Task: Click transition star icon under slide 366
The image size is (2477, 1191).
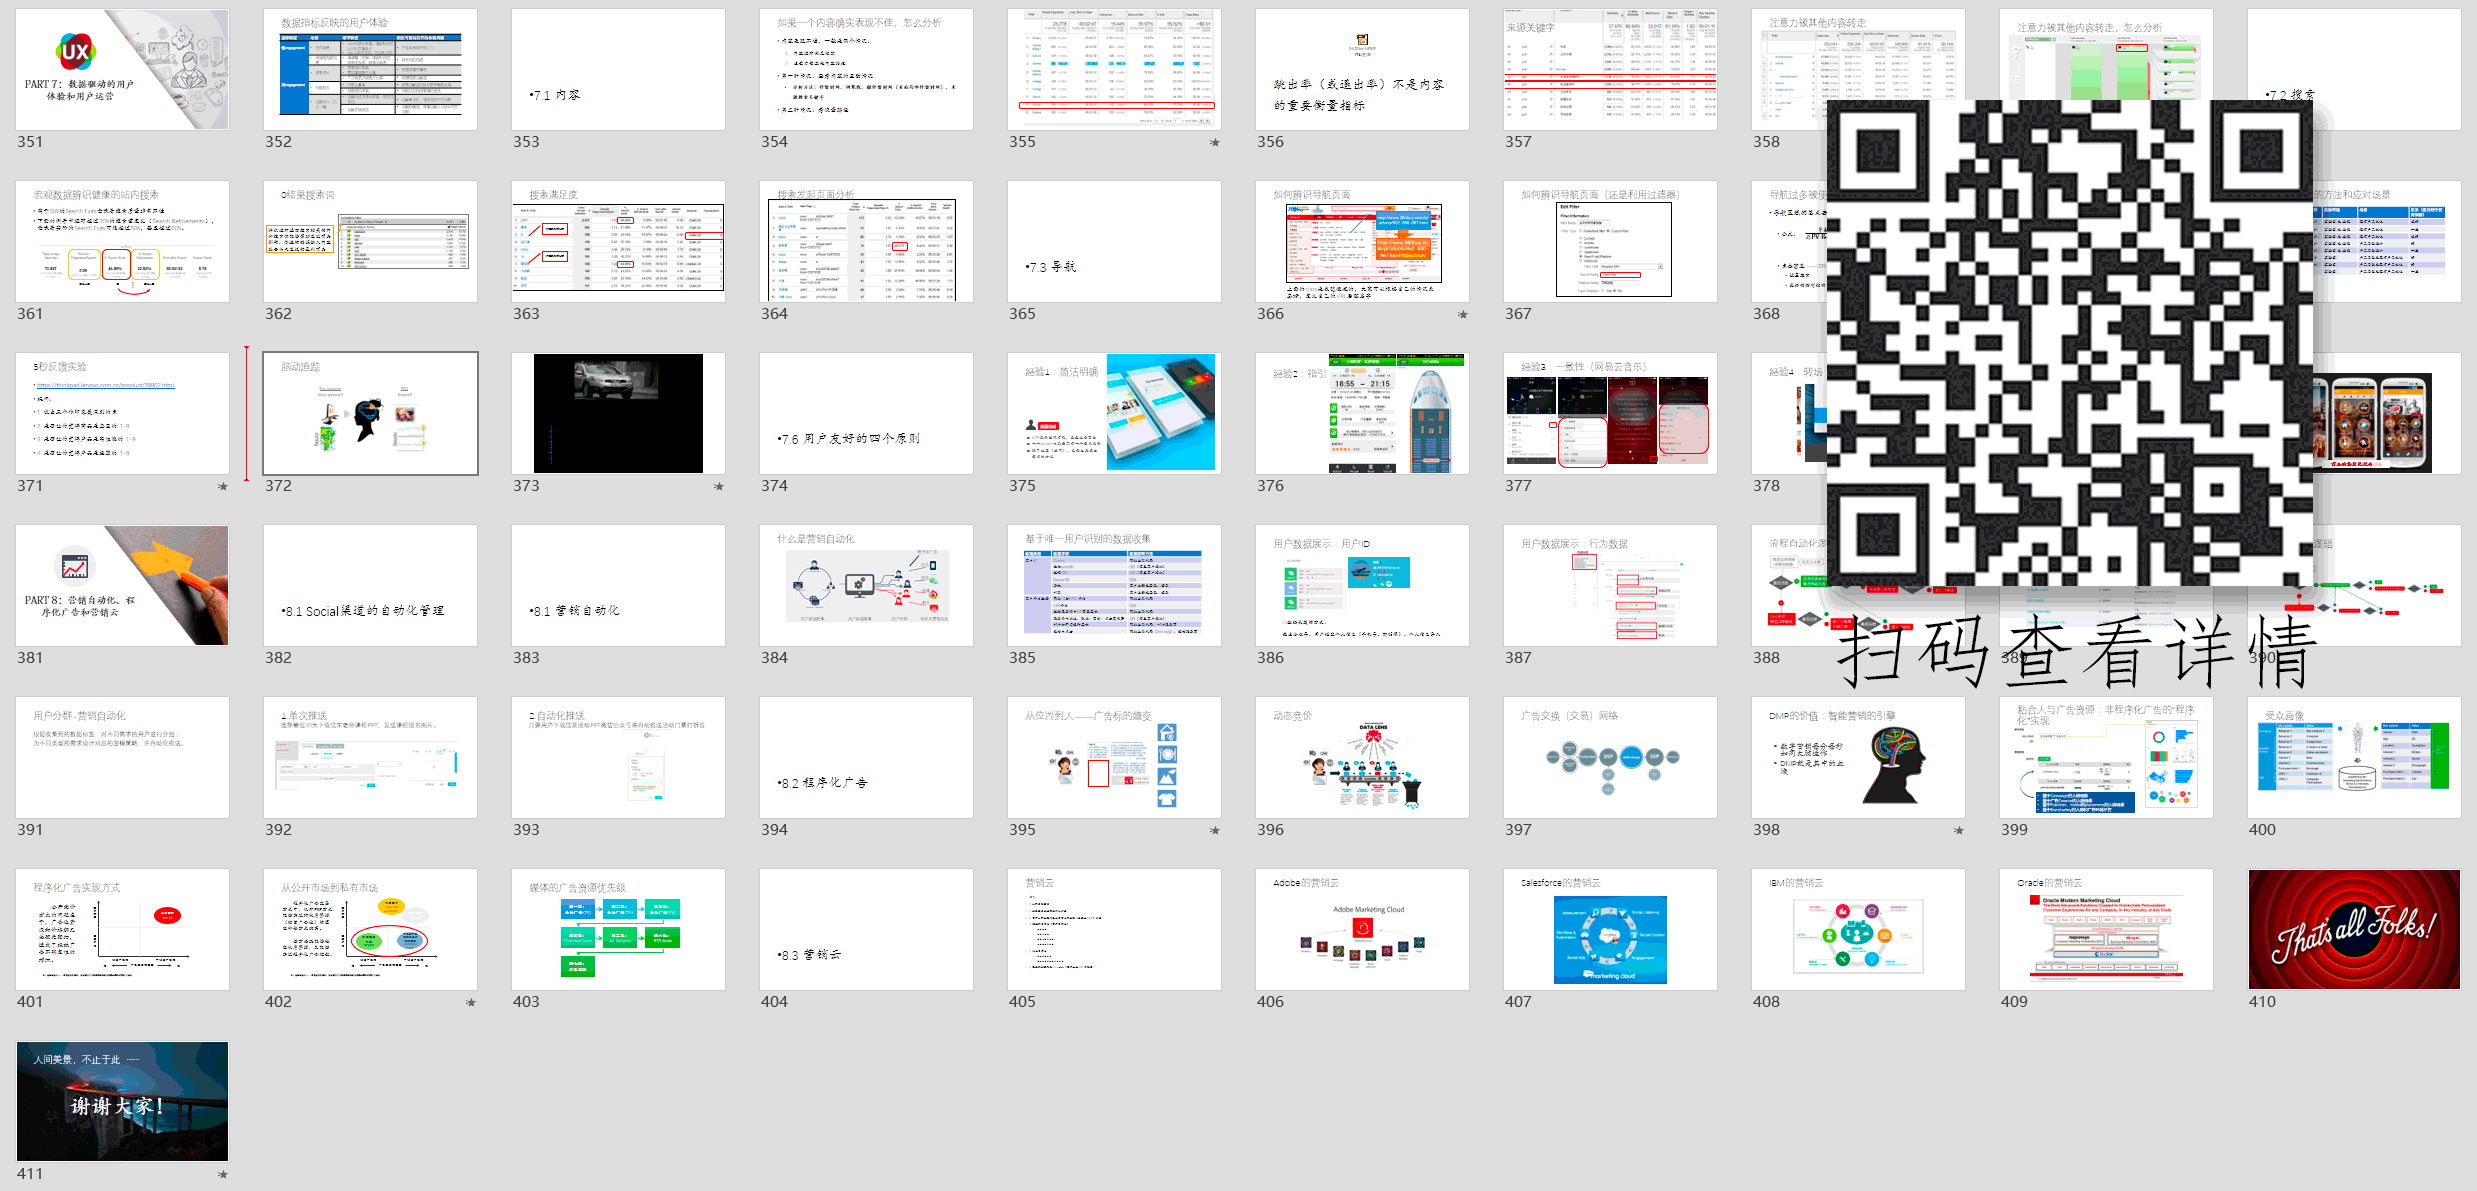Action: pyautogui.click(x=1463, y=315)
